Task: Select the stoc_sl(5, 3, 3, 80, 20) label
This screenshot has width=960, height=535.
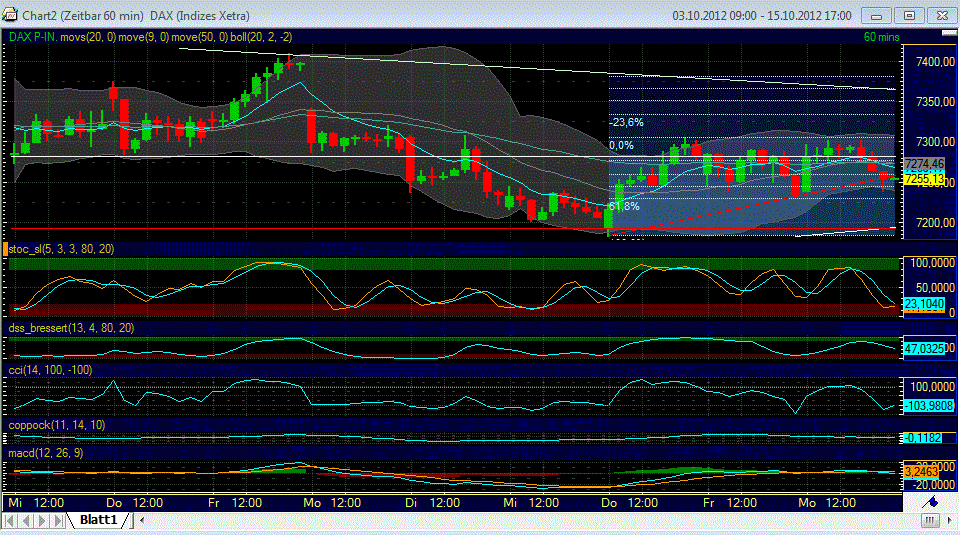Action: pos(61,249)
